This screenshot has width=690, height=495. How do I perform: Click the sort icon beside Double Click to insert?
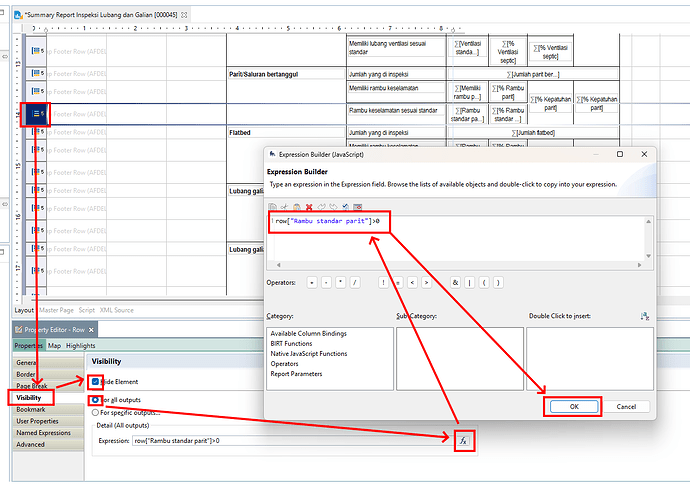(x=645, y=316)
